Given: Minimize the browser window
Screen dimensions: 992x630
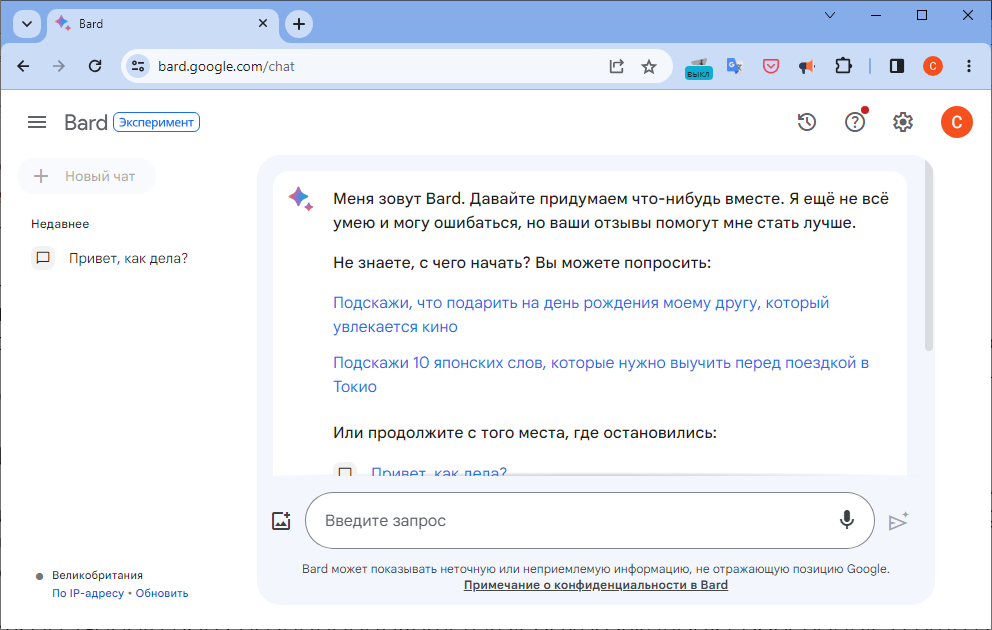Looking at the screenshot, I should point(876,15).
